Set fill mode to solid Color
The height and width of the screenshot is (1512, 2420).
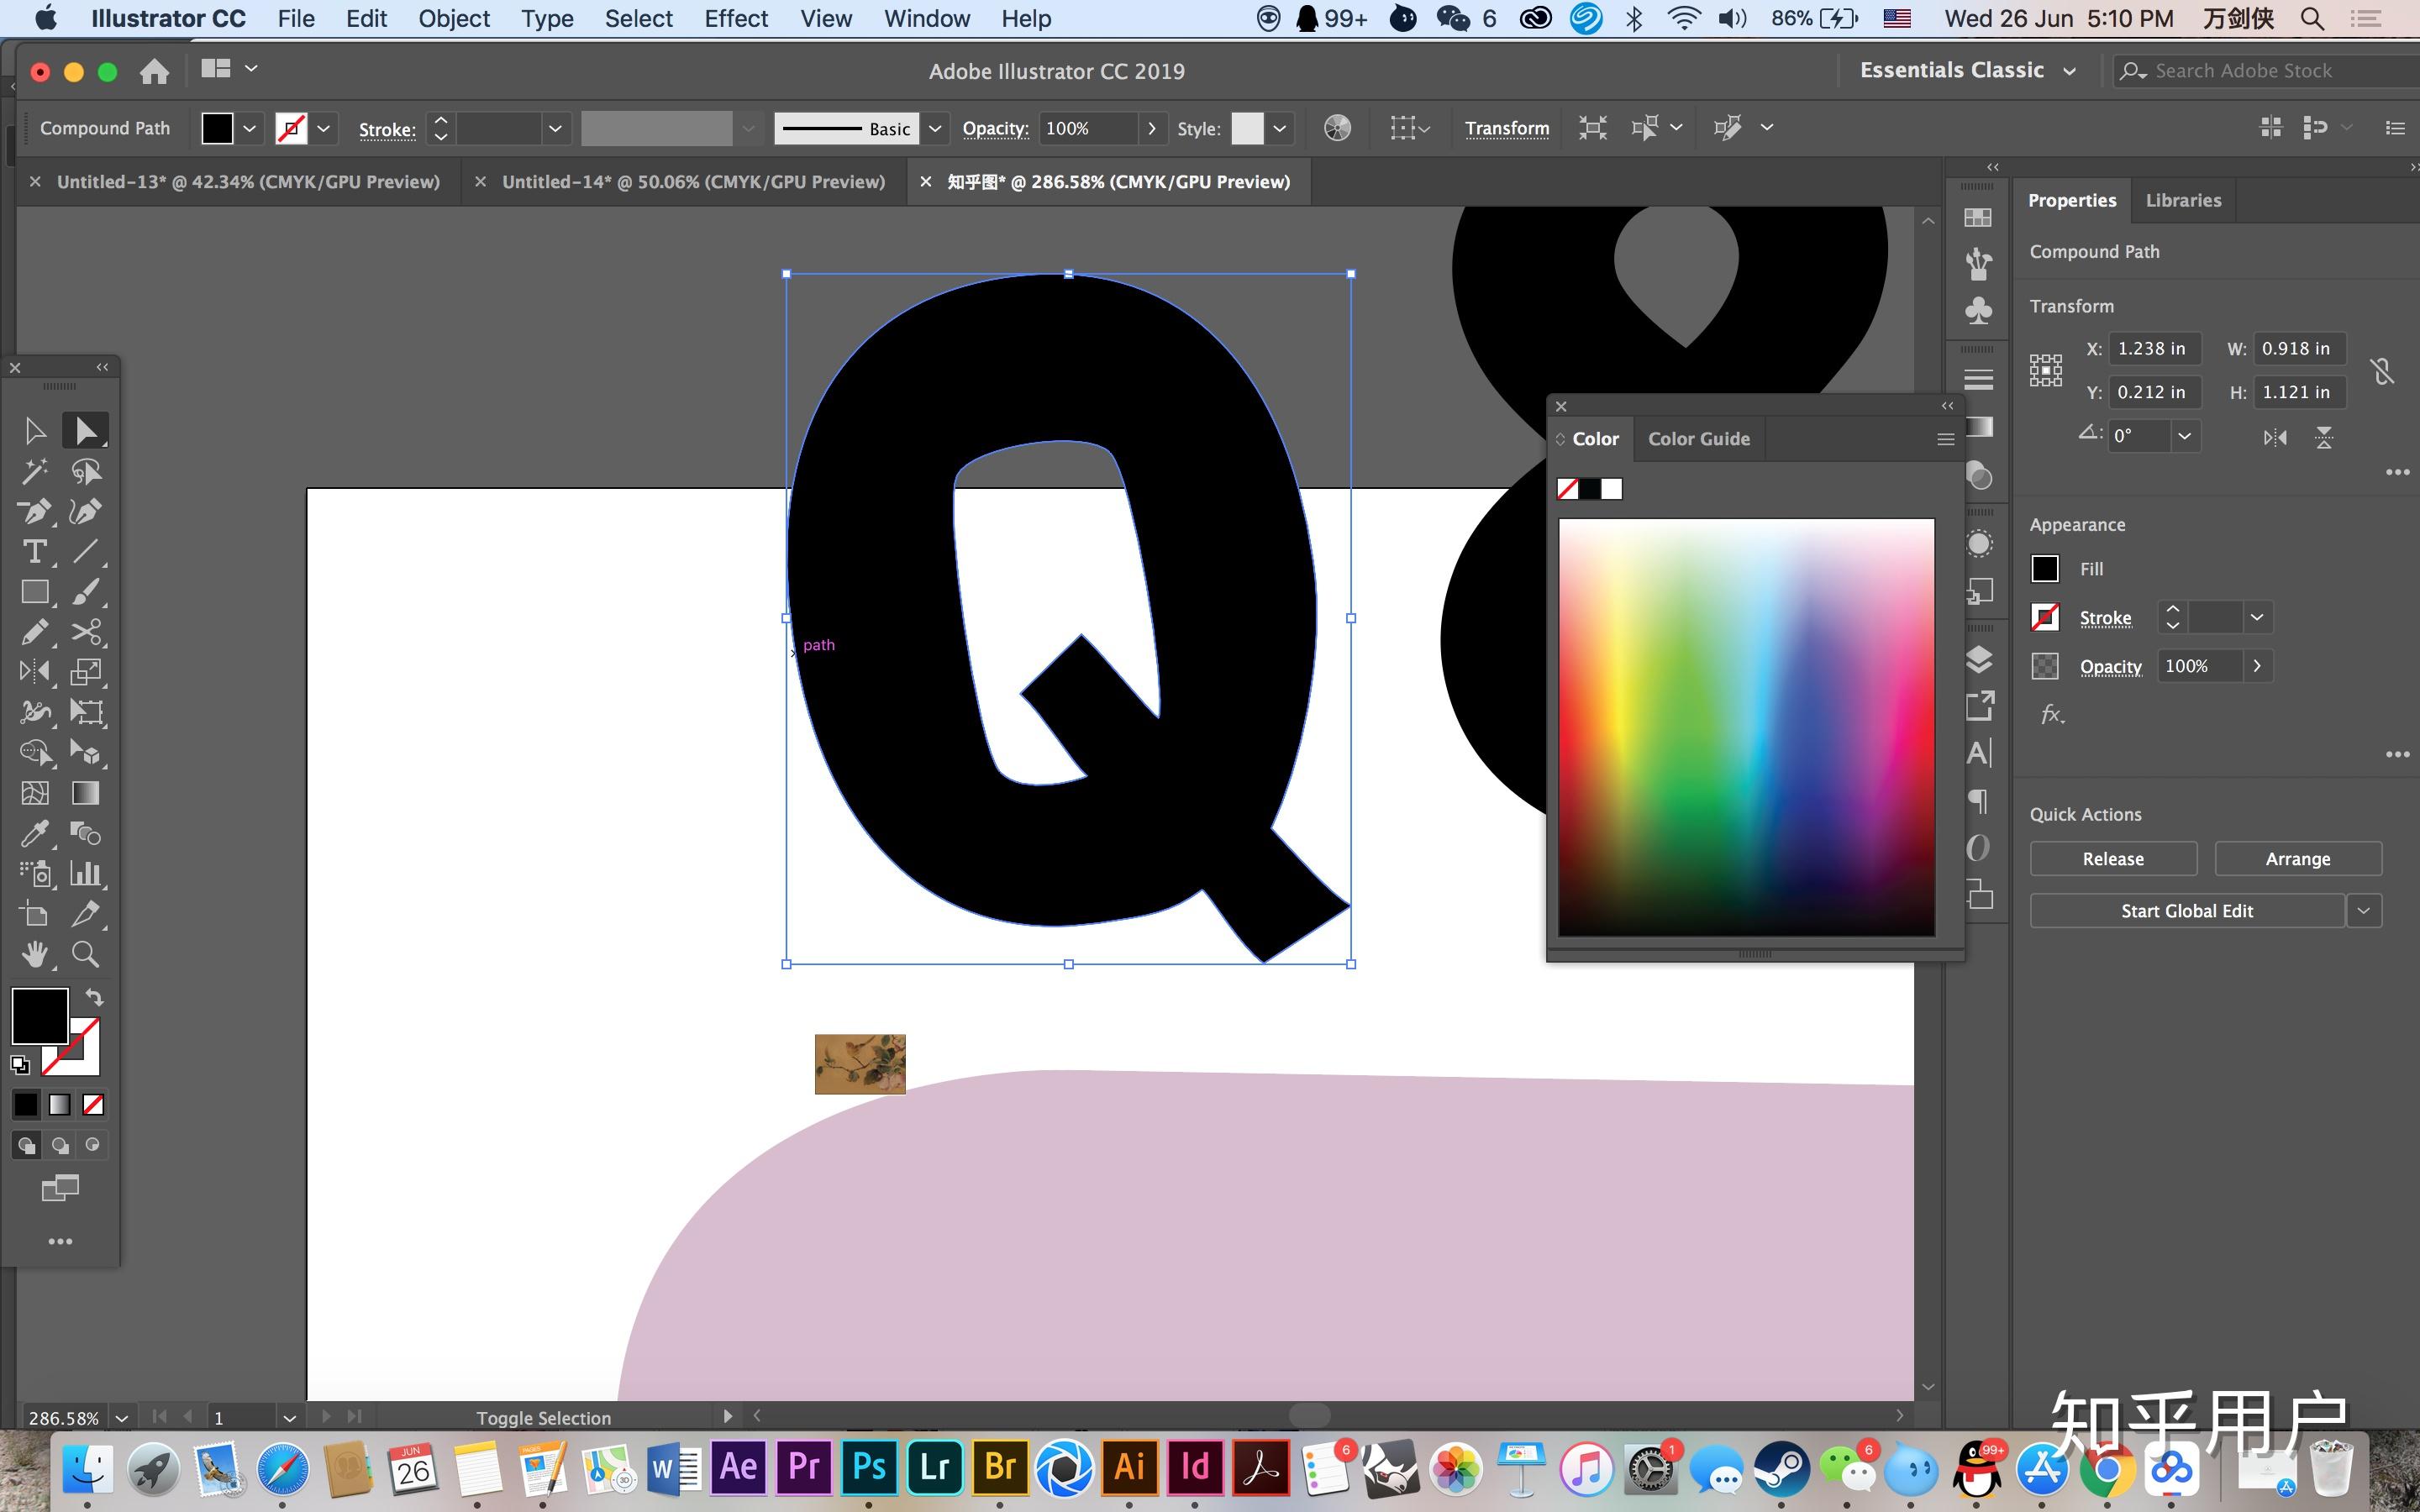26,1104
